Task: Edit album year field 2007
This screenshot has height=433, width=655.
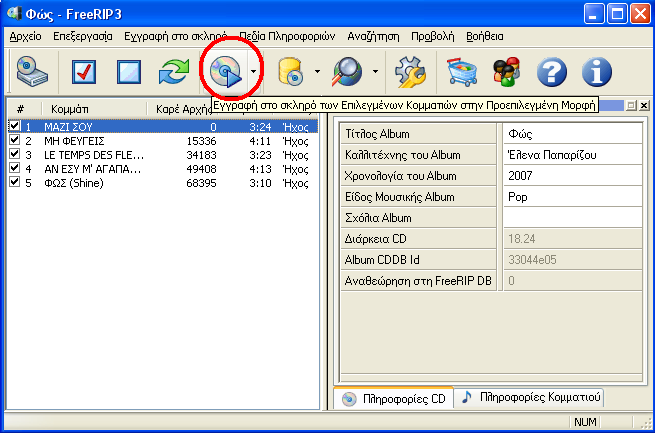Action: click(x=573, y=176)
